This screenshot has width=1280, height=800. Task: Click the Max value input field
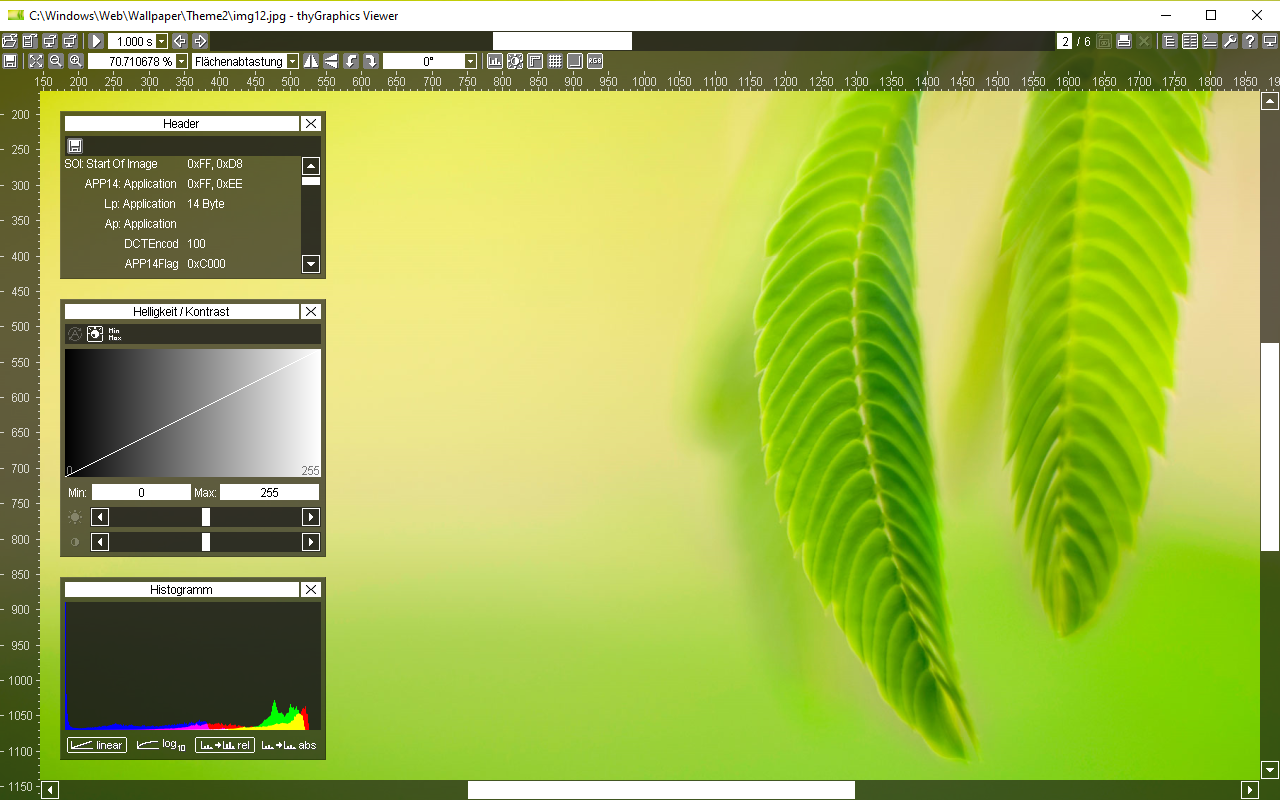click(x=269, y=492)
